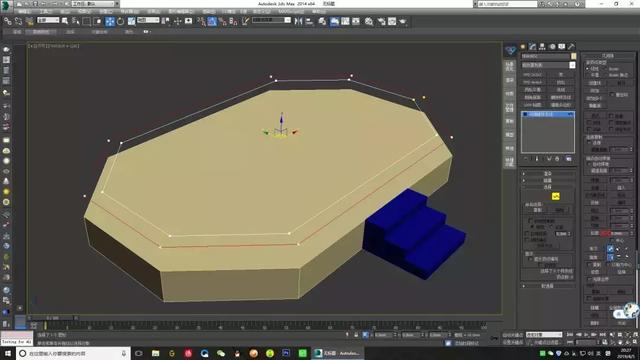Click the Align tool icon

point(309,21)
